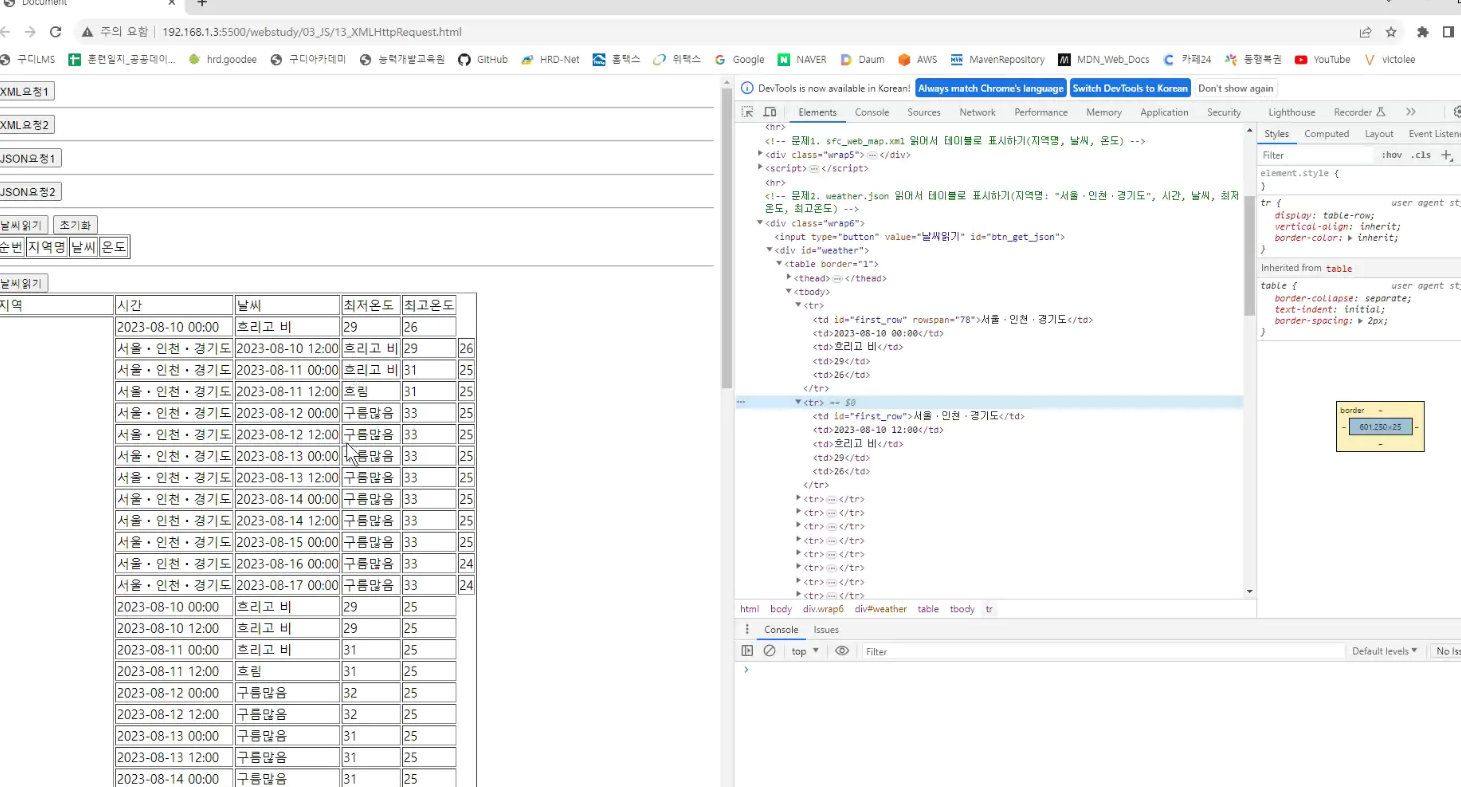Image resolution: width=1461 pixels, height=787 pixels.
Task: Toggle the .cls class editor
Action: (x=1420, y=155)
